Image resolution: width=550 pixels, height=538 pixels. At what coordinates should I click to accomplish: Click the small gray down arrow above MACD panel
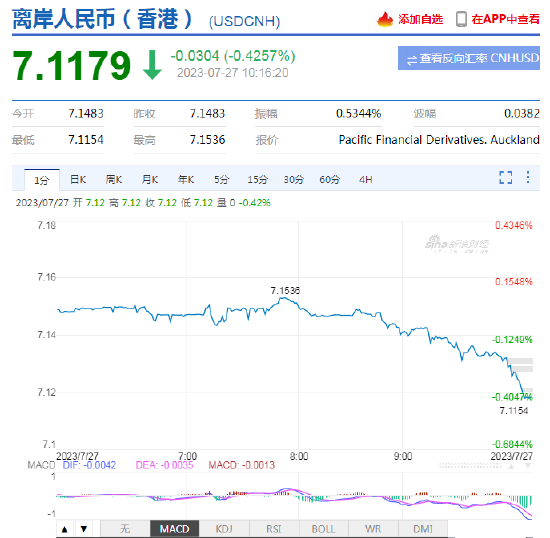coord(528,466)
